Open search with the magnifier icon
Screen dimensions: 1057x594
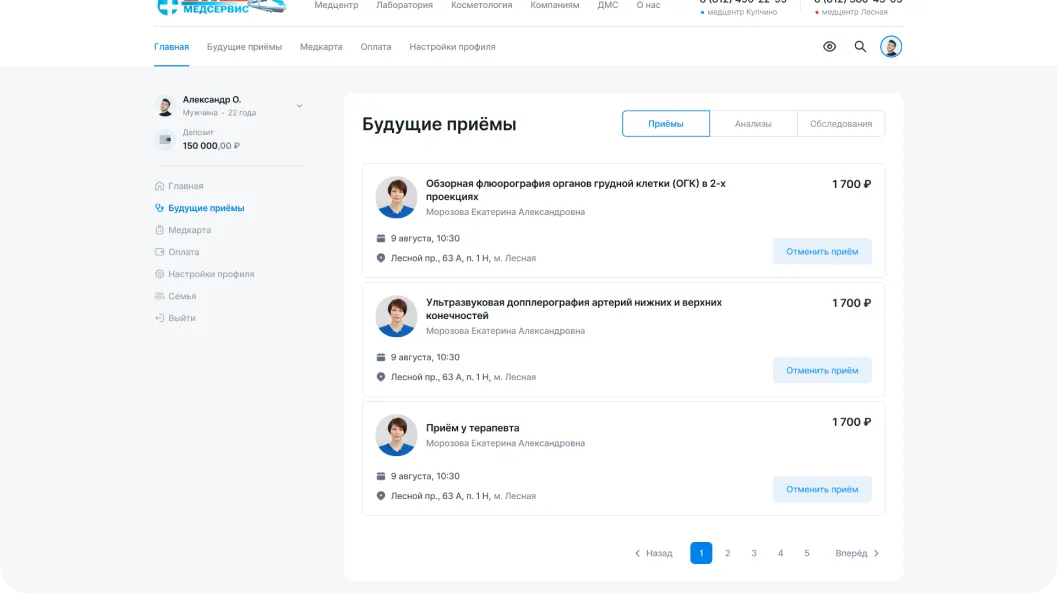pyautogui.click(x=860, y=47)
